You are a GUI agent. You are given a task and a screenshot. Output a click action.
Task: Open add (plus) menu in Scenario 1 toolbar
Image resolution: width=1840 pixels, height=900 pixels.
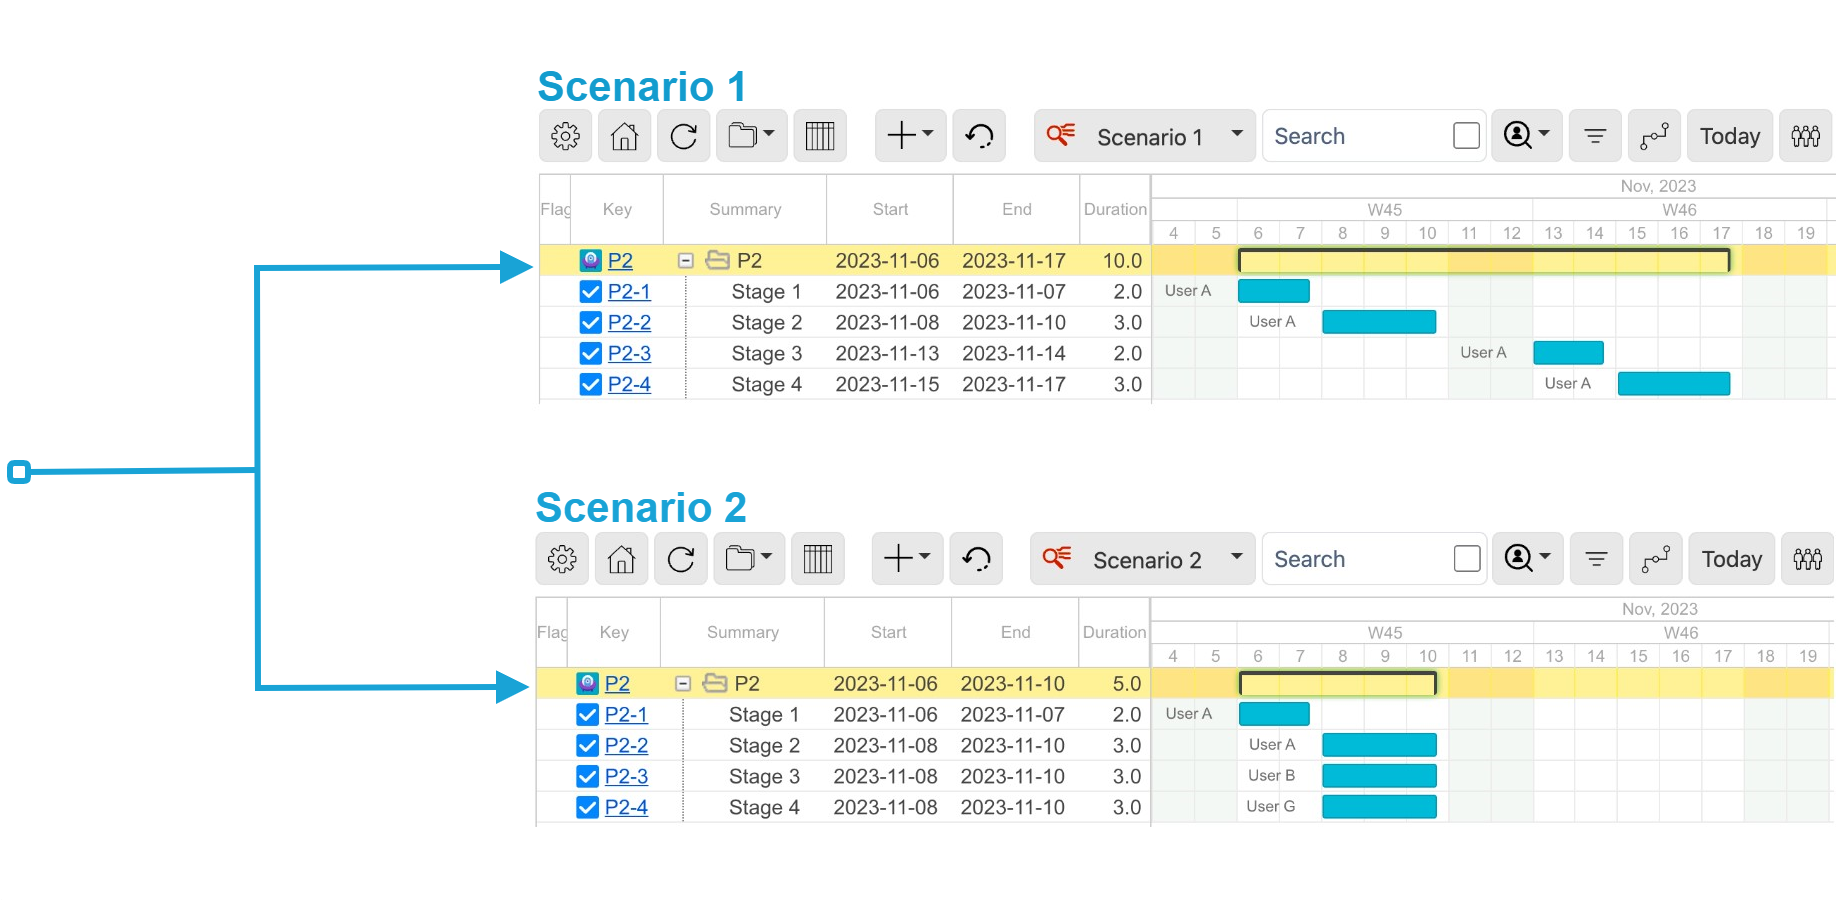[911, 136]
